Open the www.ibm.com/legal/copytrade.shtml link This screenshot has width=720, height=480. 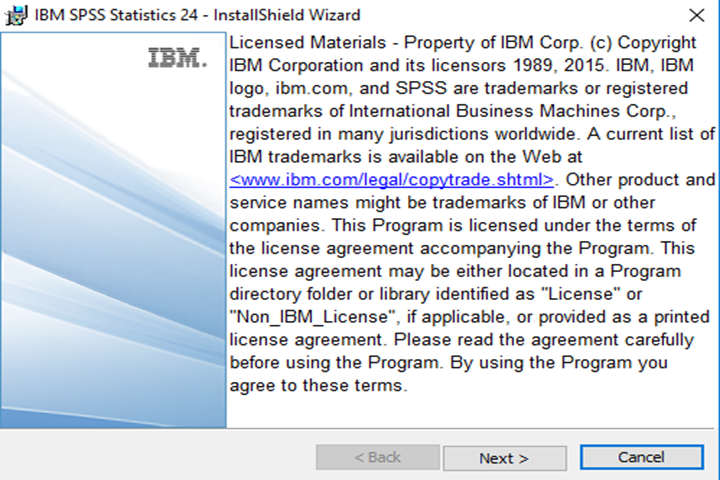(392, 180)
